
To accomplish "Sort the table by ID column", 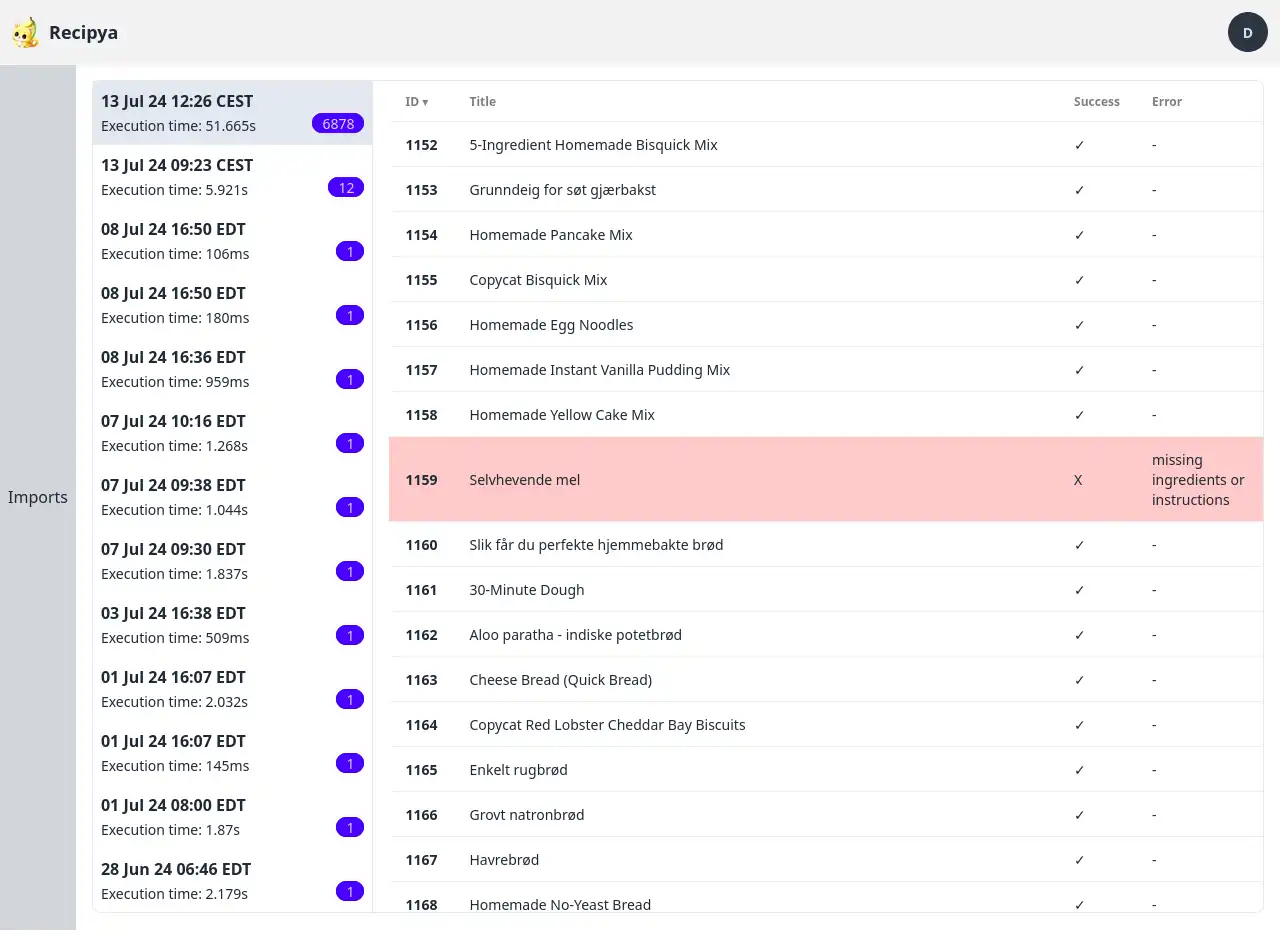I will point(416,102).
